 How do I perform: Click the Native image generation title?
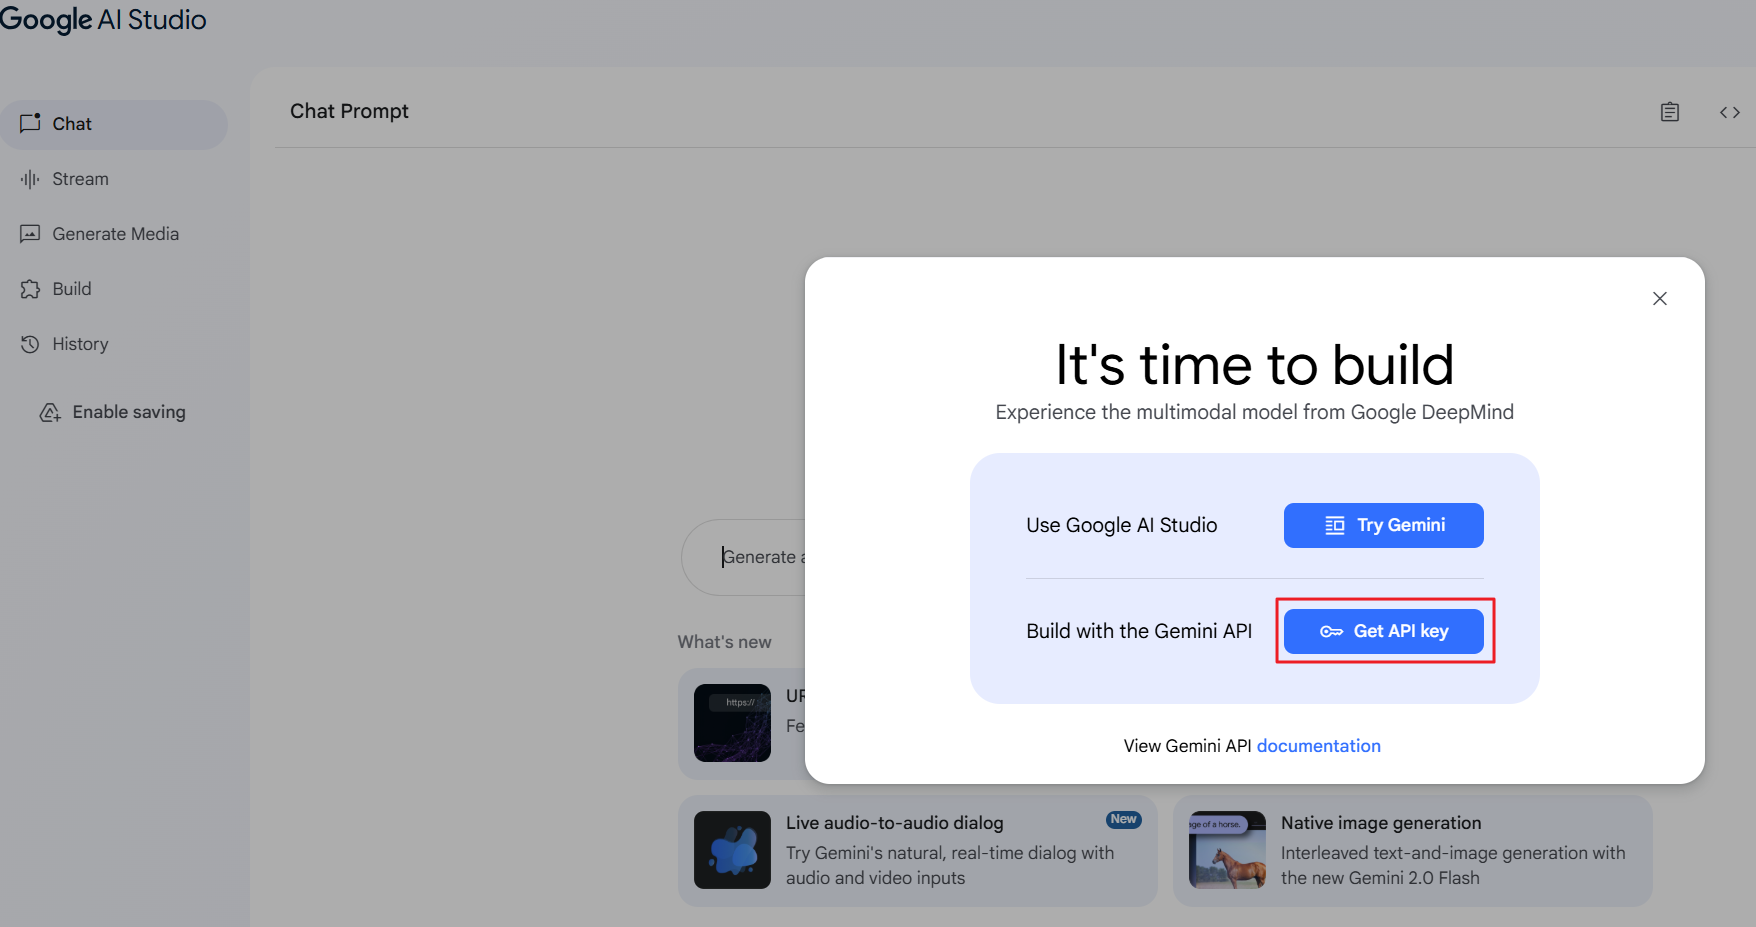(x=1381, y=823)
